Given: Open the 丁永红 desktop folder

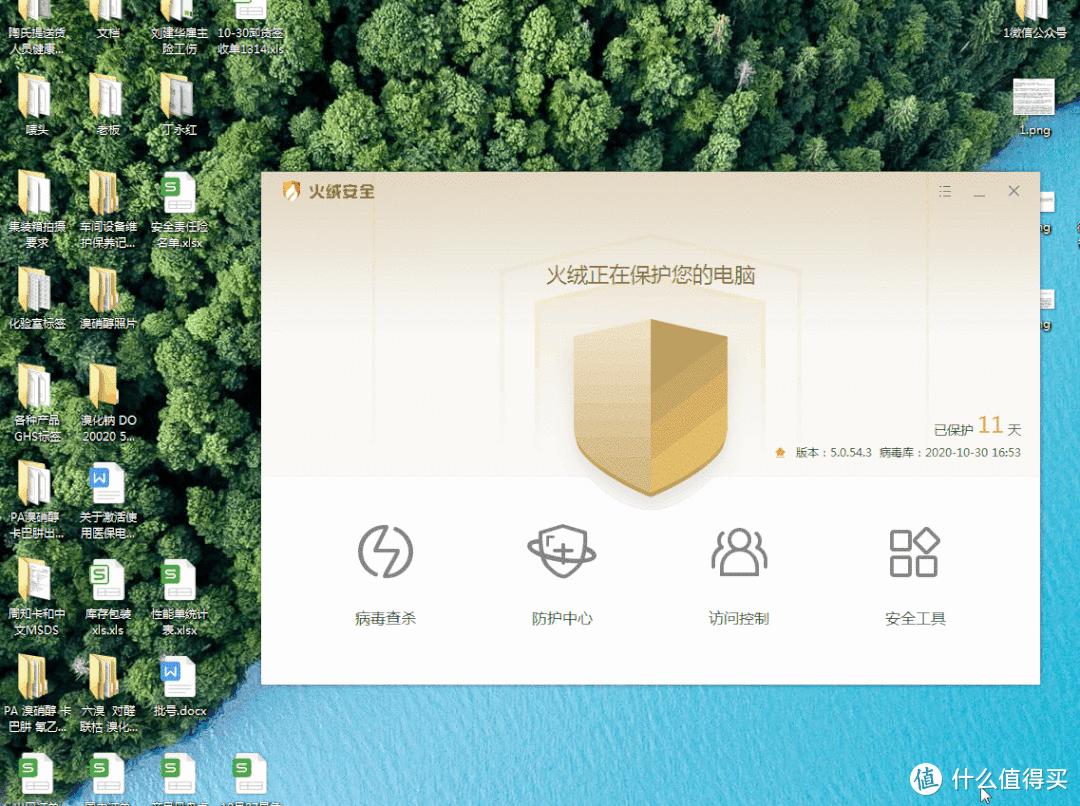Looking at the screenshot, I should point(177,100).
